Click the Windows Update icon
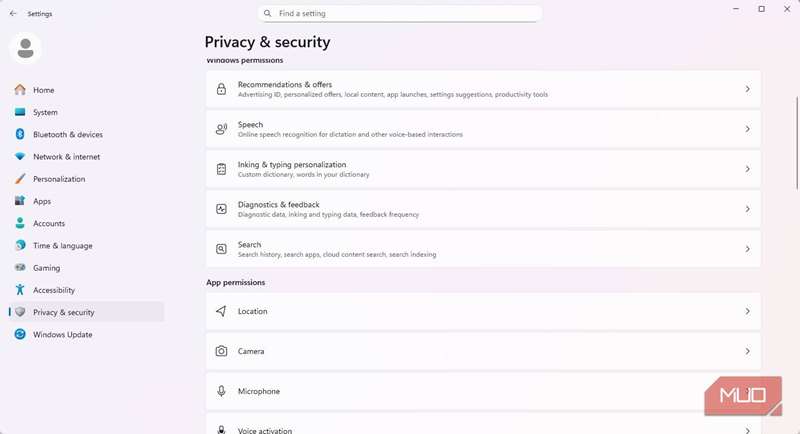 20,335
